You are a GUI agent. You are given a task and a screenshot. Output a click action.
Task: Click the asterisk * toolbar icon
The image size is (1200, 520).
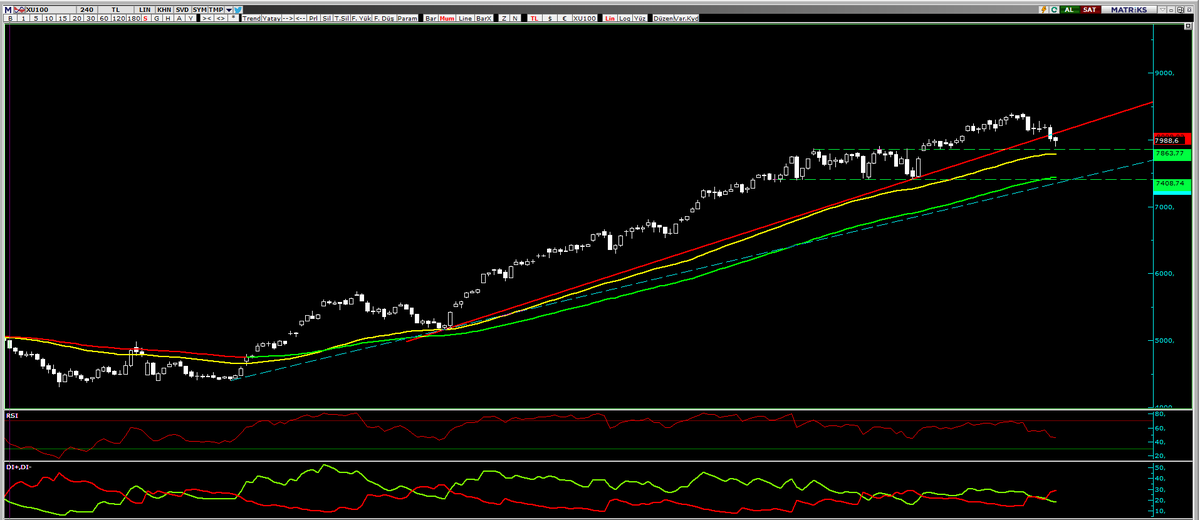point(233,18)
